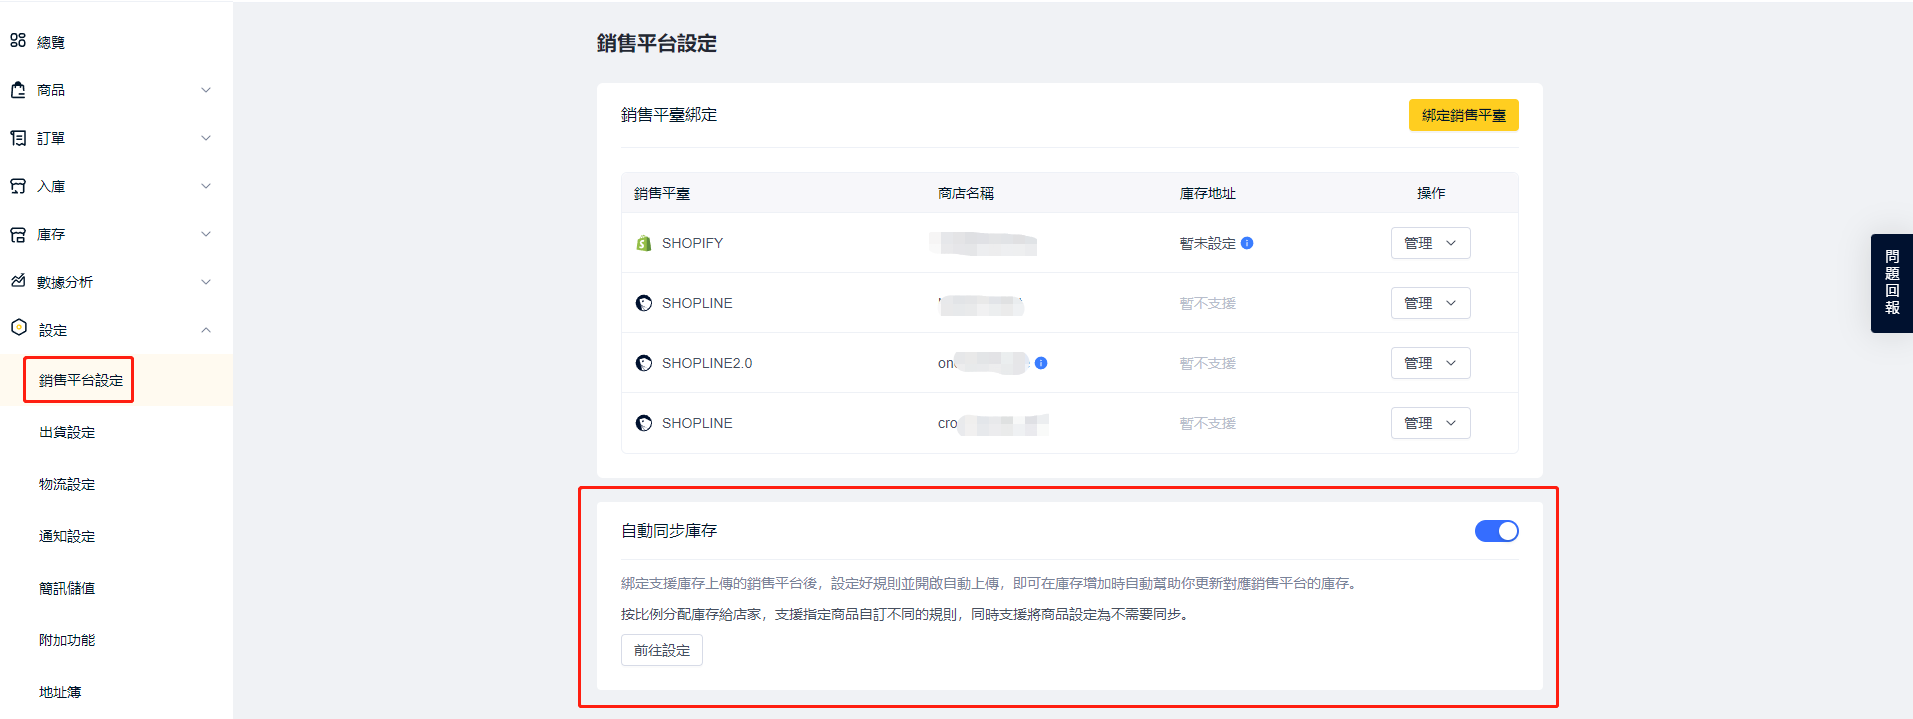Open the 問題回報 feedback side tab
The height and width of the screenshot is (719, 1913).
click(1891, 283)
